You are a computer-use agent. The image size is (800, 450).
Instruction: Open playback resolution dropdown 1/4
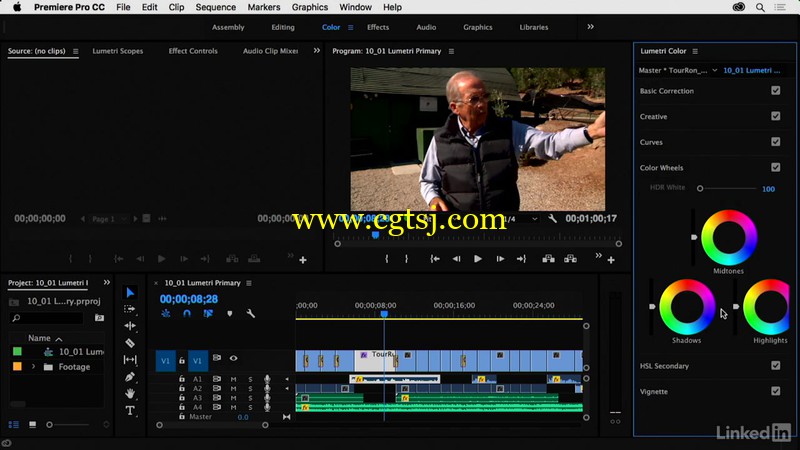(x=520, y=219)
